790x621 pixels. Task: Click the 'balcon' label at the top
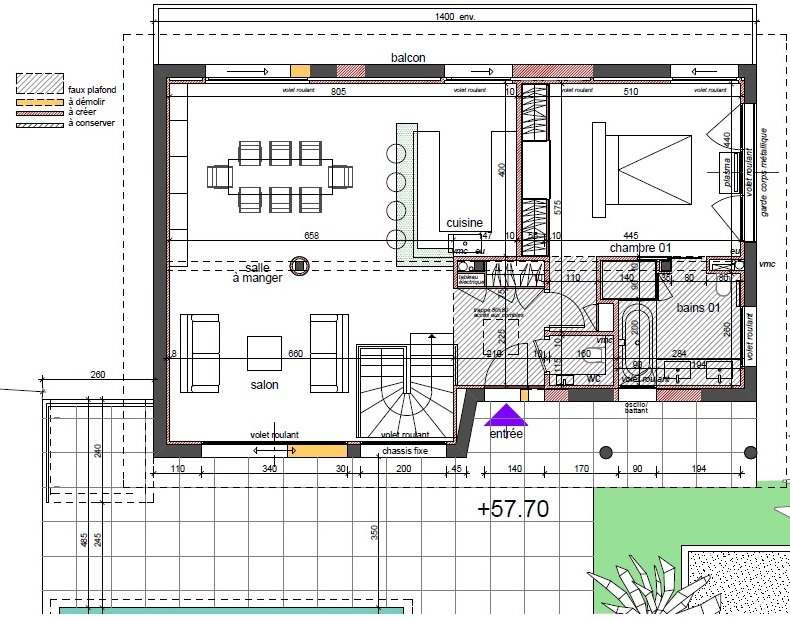pos(408,58)
